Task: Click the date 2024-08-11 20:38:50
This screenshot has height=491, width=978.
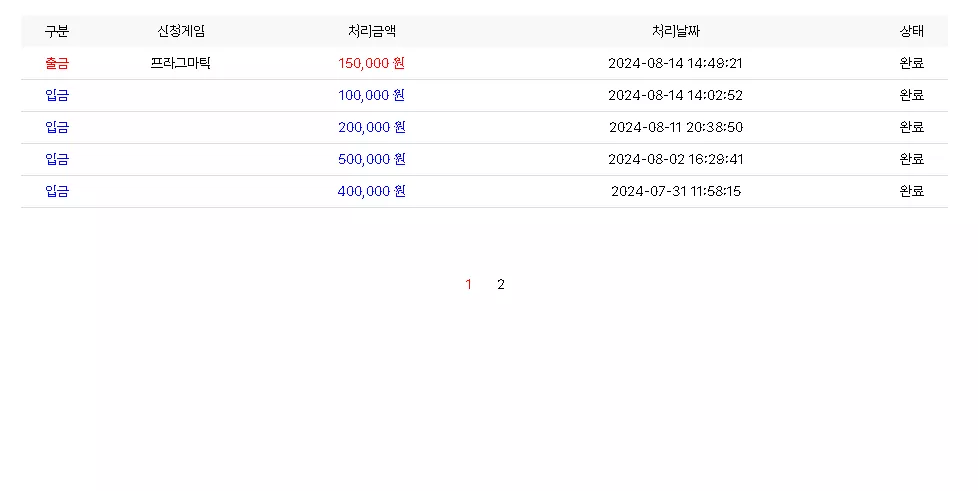Action: coord(676,127)
